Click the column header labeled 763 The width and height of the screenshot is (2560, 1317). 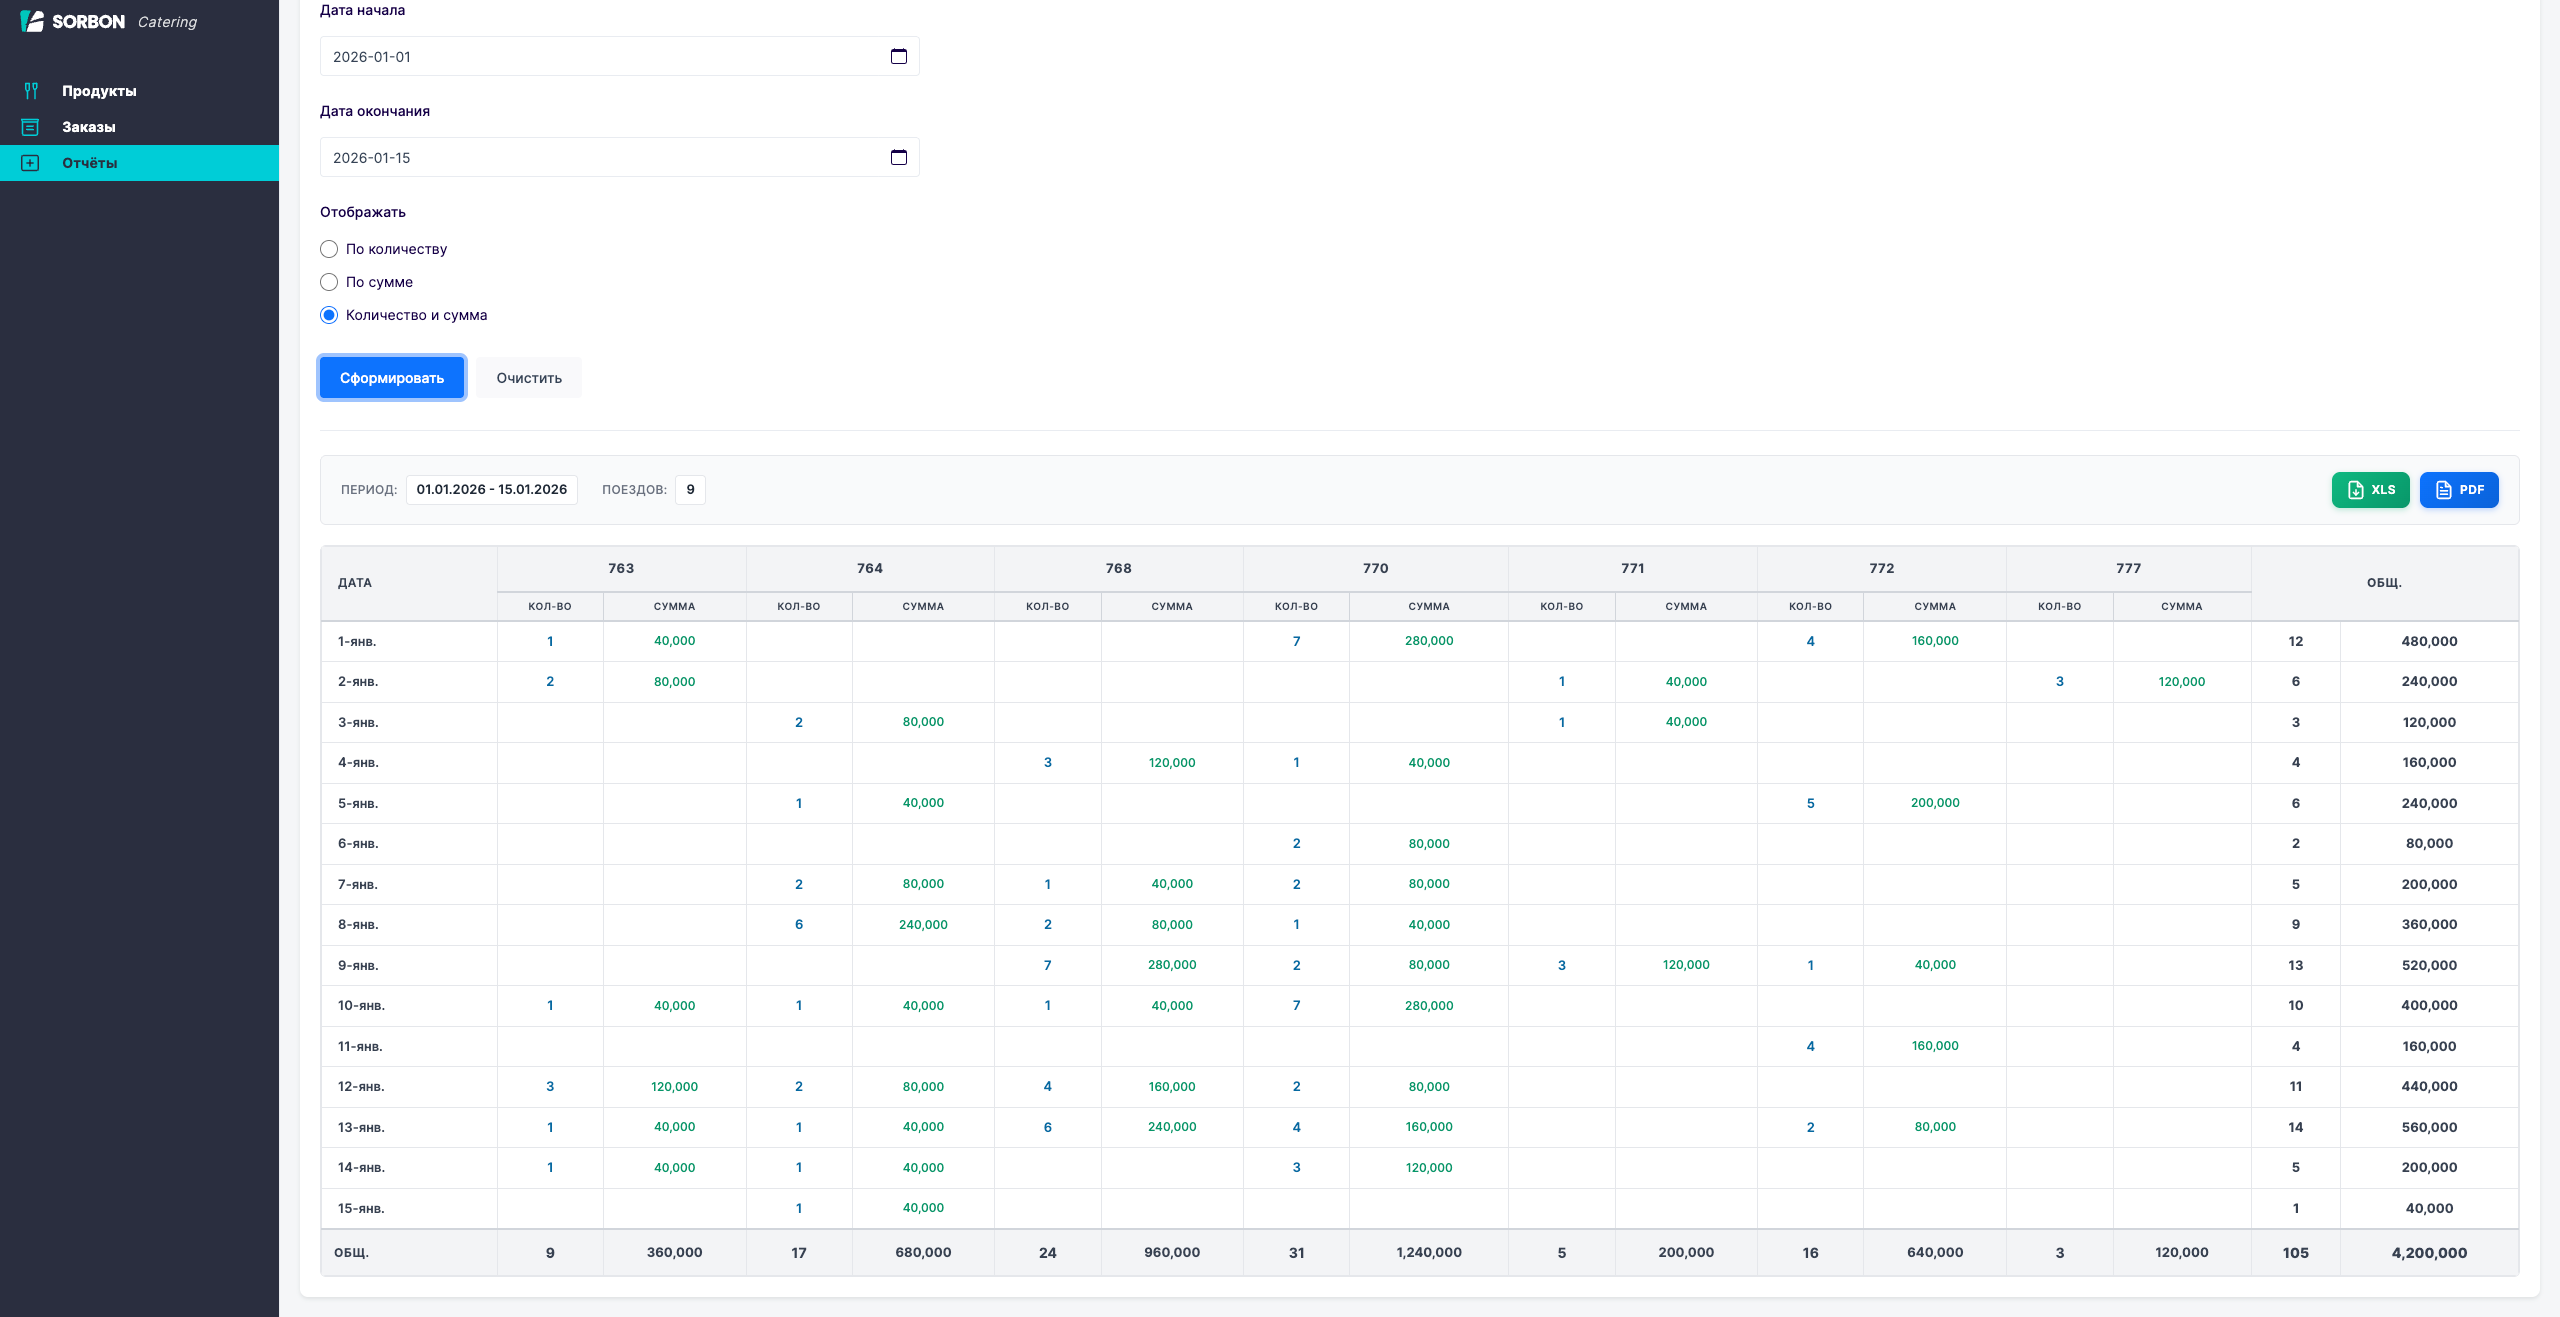(x=621, y=568)
